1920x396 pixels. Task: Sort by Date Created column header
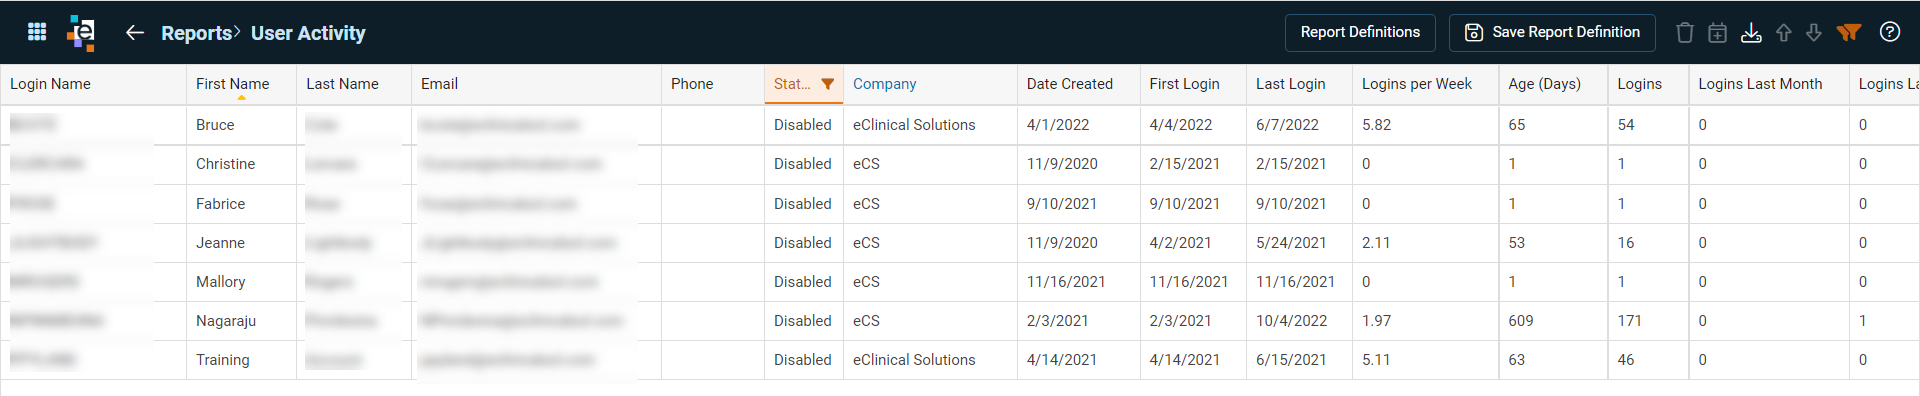click(1069, 84)
